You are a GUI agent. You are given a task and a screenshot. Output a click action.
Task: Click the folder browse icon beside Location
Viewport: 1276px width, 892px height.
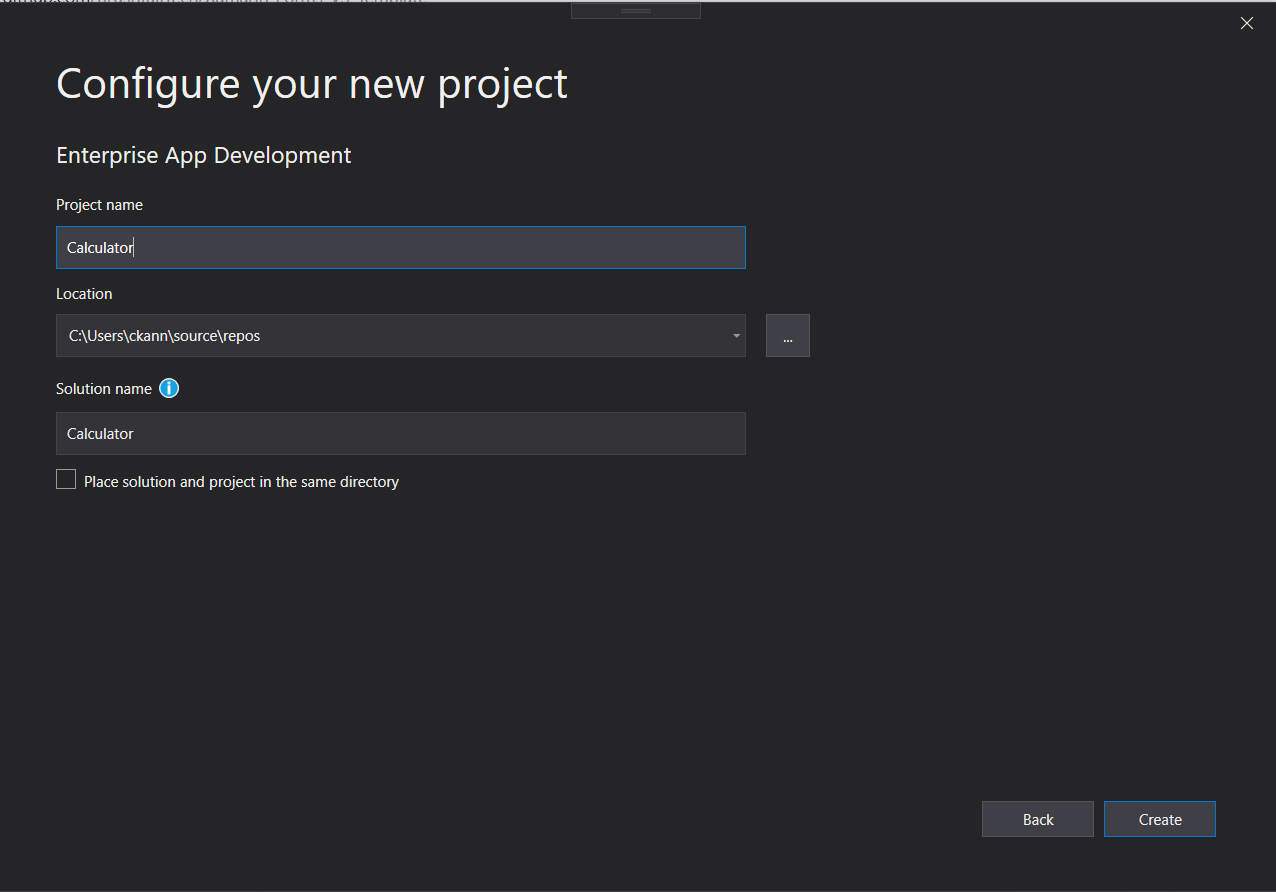[787, 335]
